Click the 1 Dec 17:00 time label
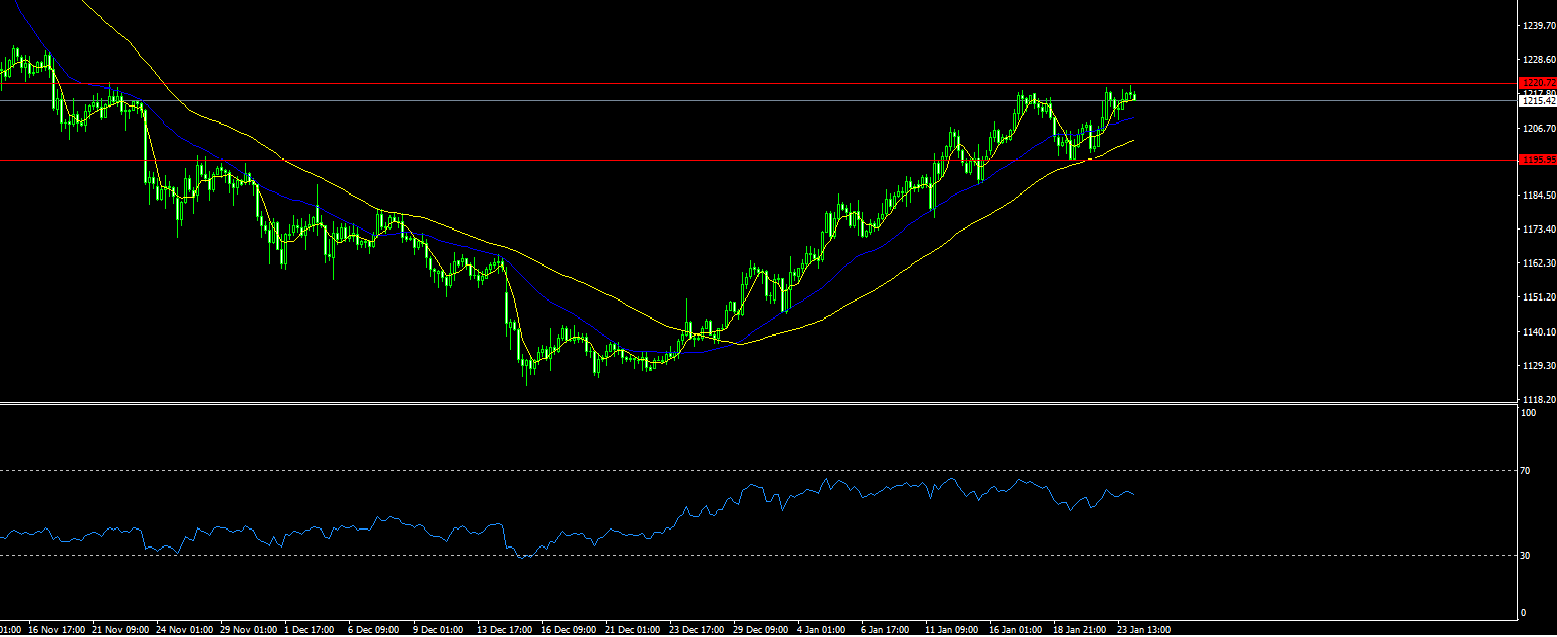Screen dimensions: 1557x637 [x=312, y=630]
